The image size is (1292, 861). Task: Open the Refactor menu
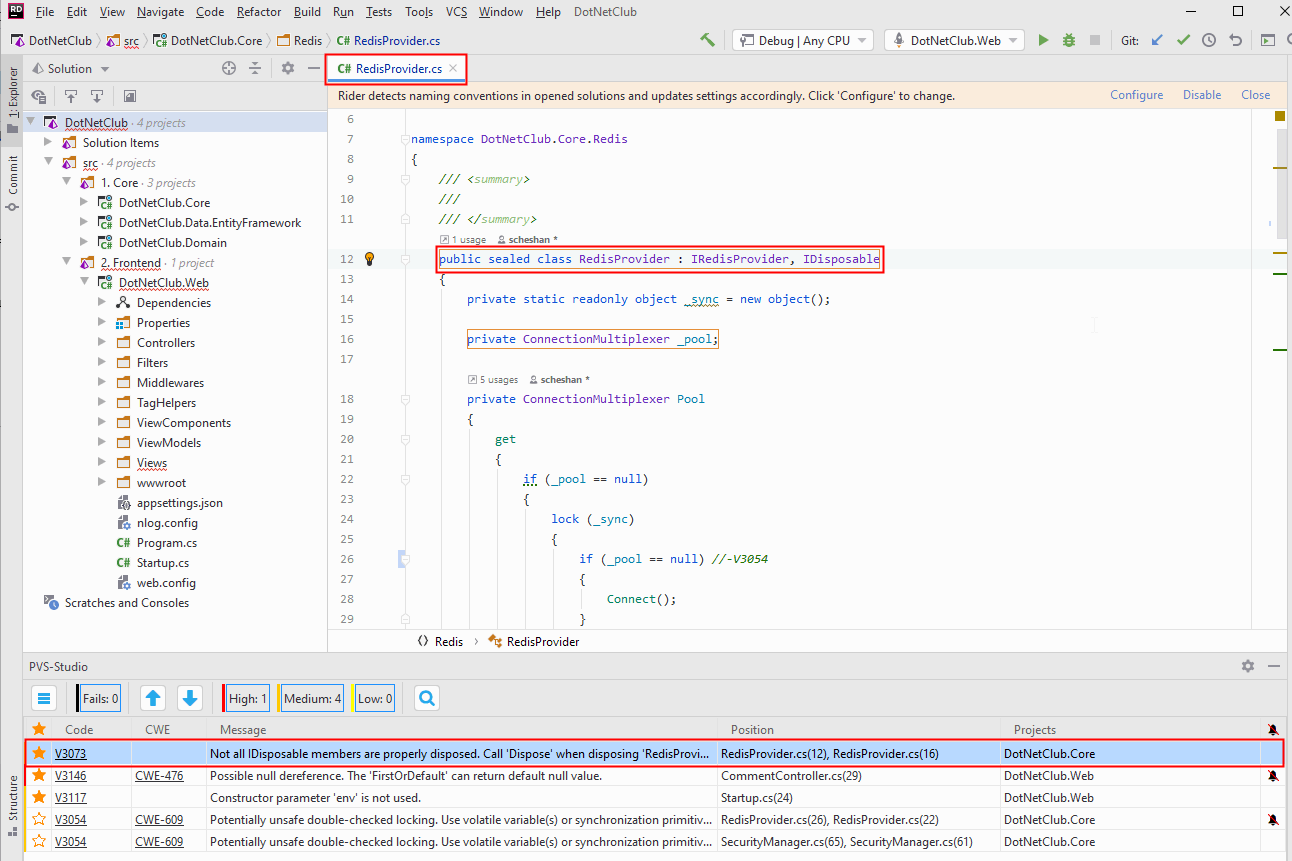(x=259, y=12)
